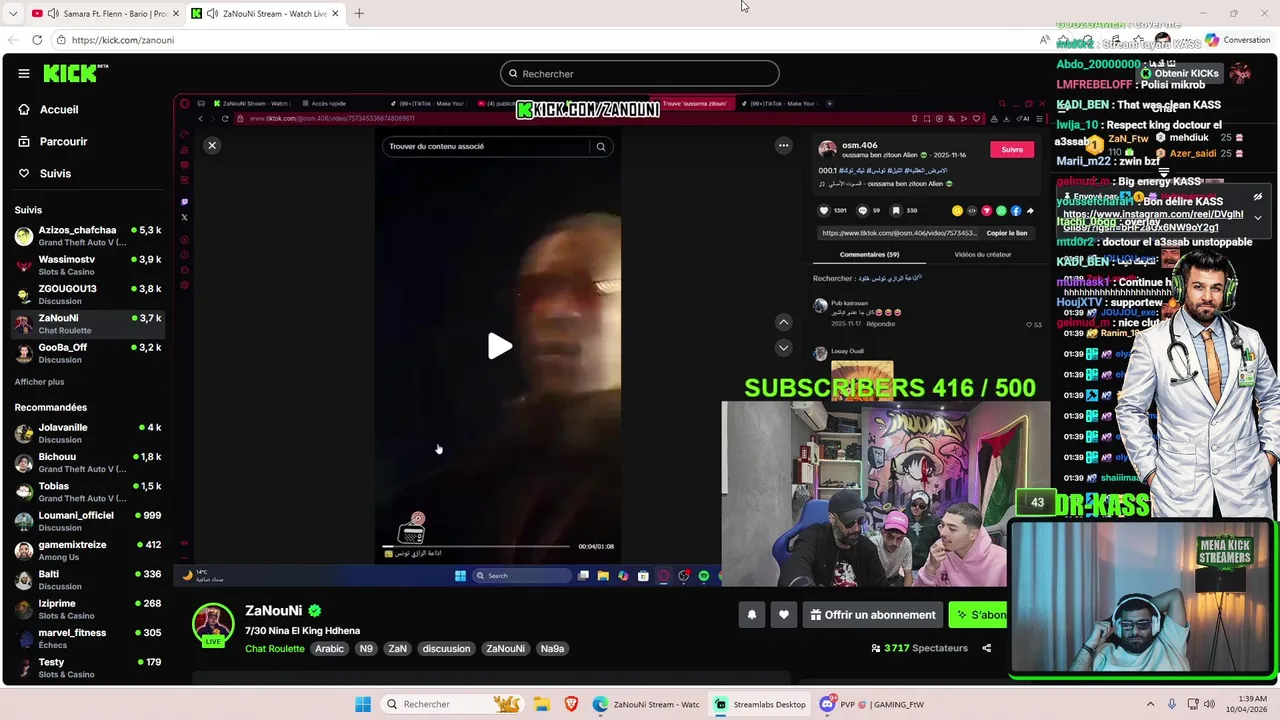Select the Na9a tag
Image resolution: width=1280 pixels, height=720 pixels.
(x=552, y=649)
